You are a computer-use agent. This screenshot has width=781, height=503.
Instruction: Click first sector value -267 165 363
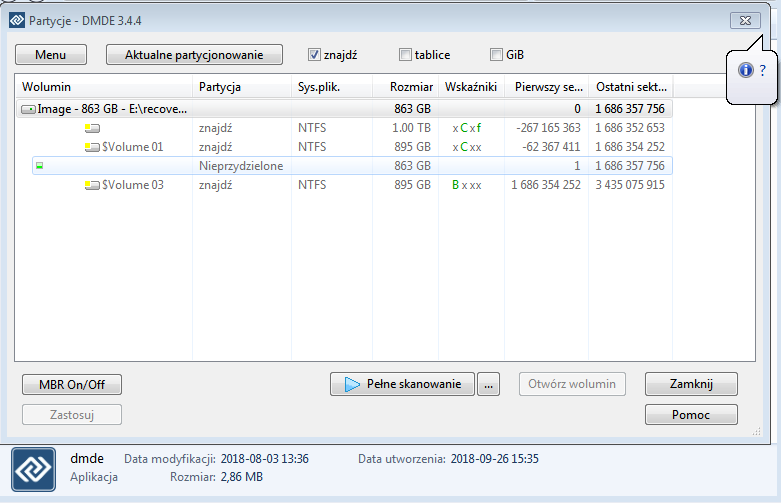click(548, 128)
